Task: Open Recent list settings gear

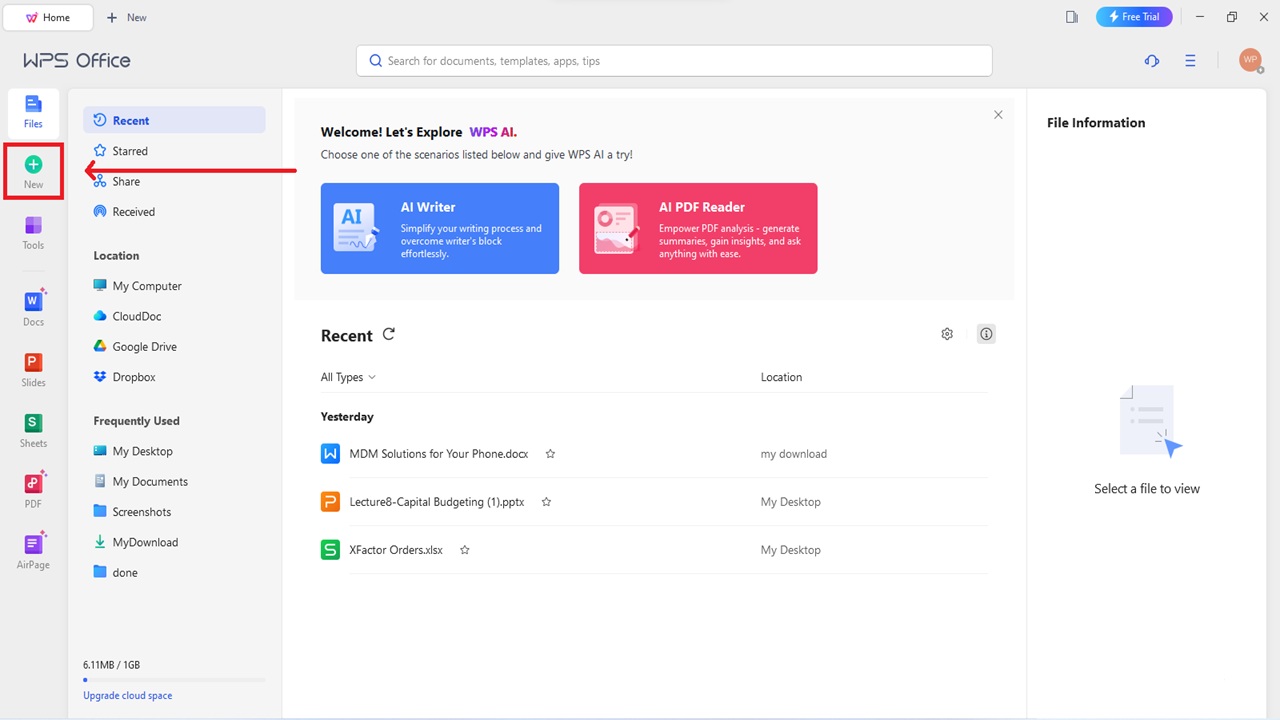Action: point(946,333)
